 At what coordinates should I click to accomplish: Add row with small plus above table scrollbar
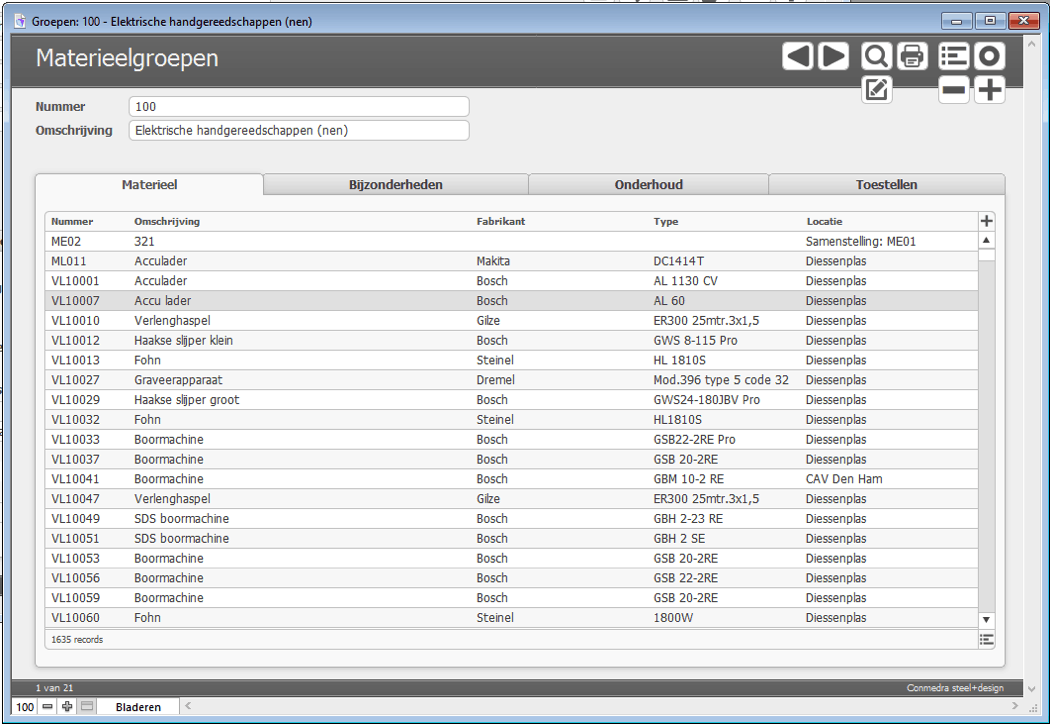[x=987, y=221]
